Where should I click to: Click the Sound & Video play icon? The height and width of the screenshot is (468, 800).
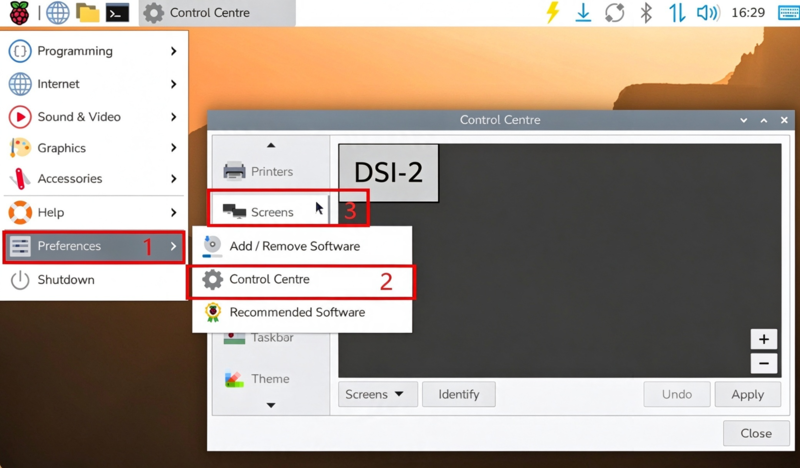[20, 117]
